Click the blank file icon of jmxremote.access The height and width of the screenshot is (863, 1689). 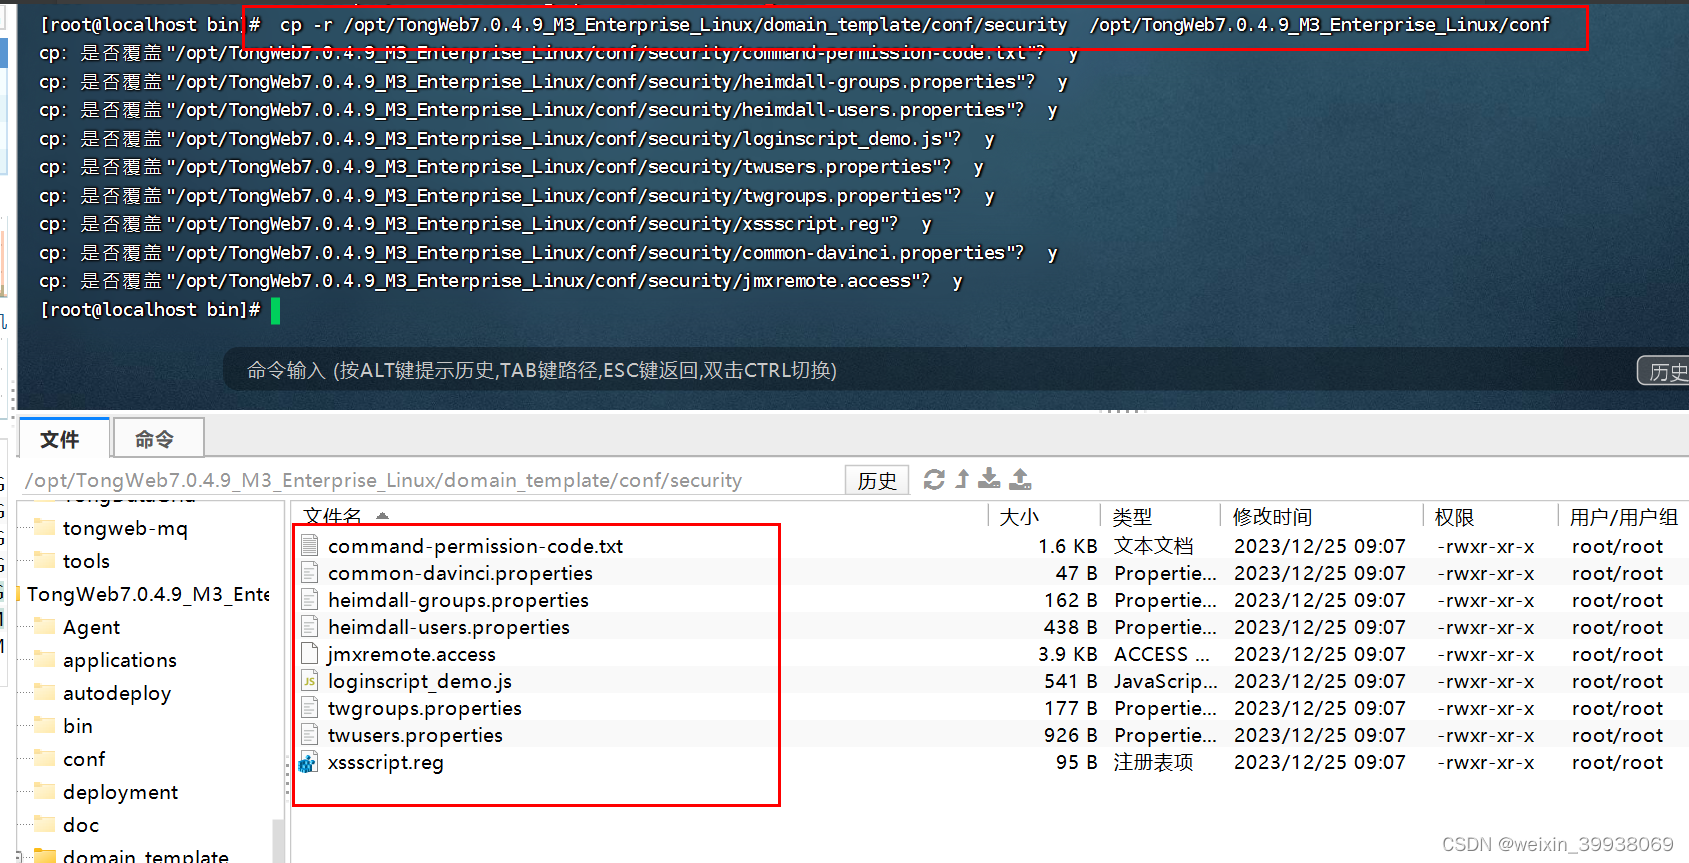309,653
